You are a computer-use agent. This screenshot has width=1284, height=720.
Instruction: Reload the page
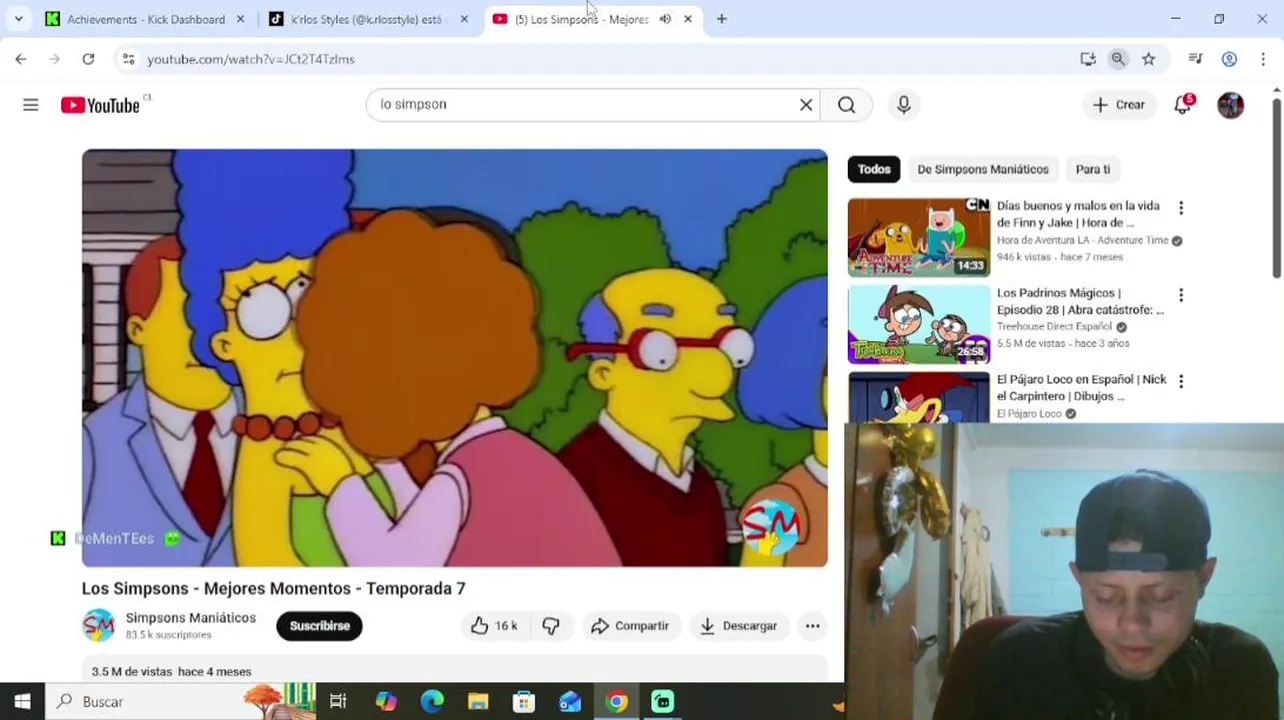click(x=88, y=59)
